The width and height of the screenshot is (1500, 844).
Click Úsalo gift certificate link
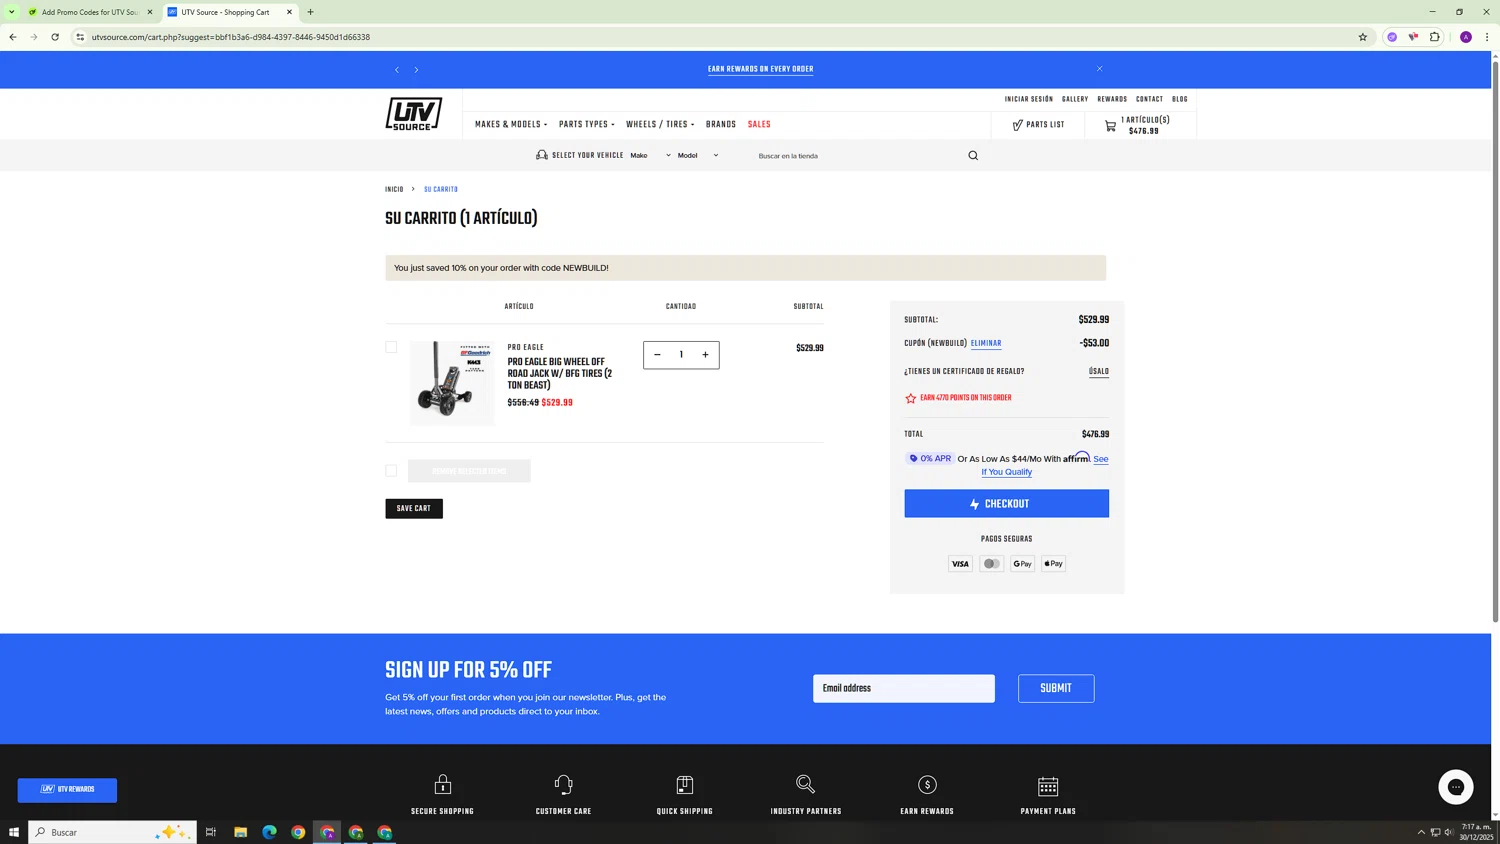1099,372
